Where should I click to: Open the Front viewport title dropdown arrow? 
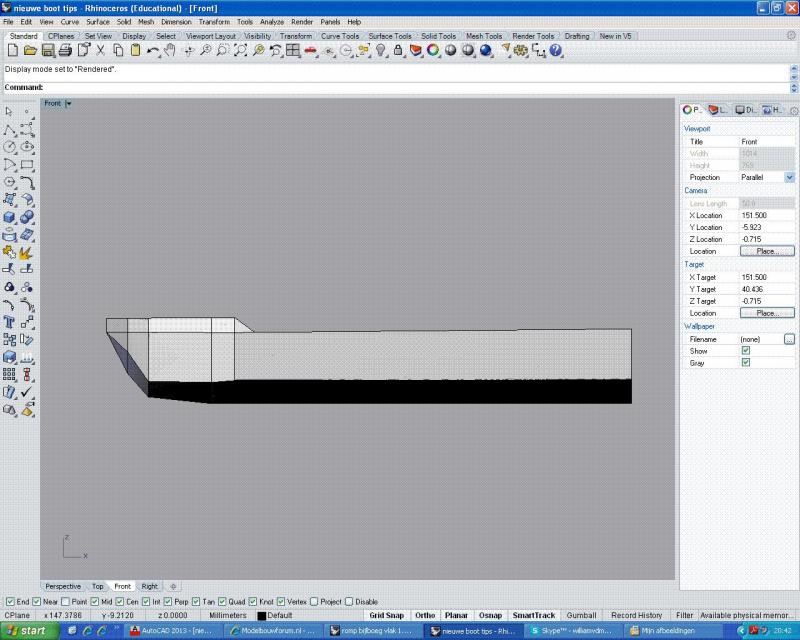[69, 104]
